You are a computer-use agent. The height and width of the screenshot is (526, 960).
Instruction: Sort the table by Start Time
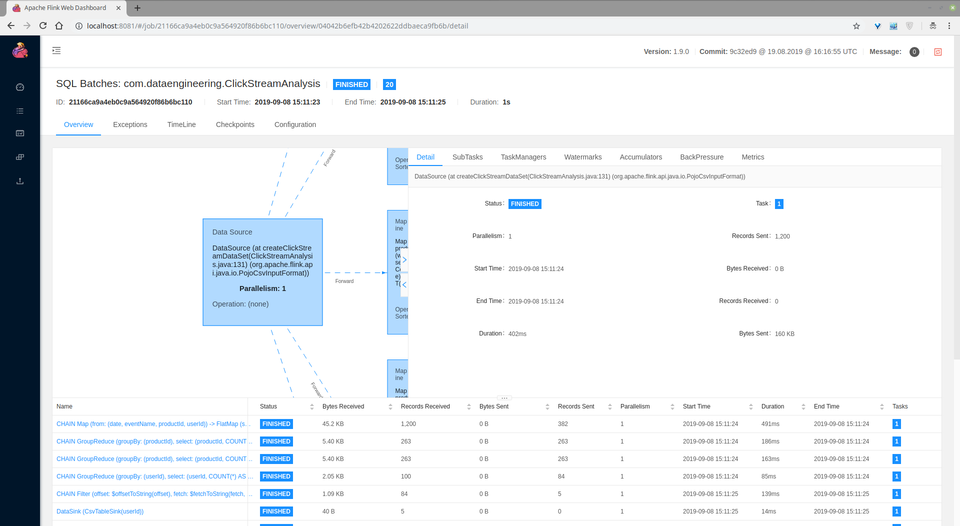pyautogui.click(x=751, y=407)
